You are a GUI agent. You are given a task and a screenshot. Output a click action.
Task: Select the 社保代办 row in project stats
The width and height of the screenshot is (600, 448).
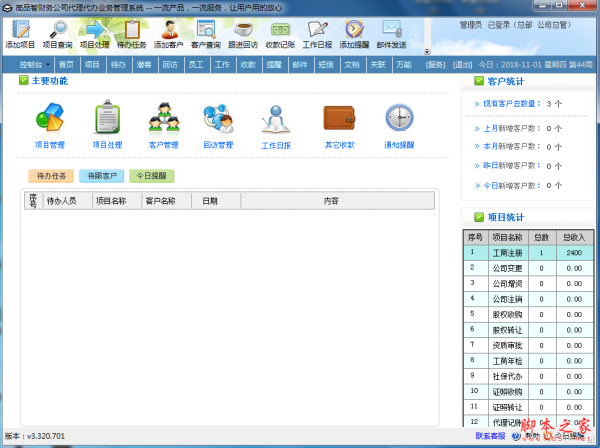pos(528,376)
